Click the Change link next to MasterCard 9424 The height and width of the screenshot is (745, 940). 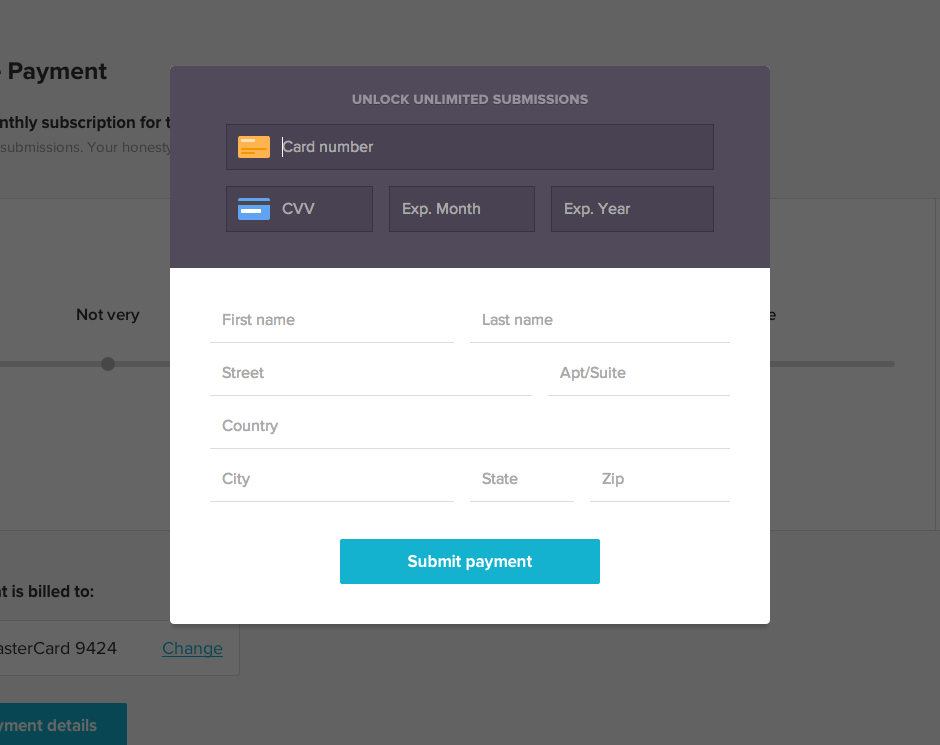coord(192,648)
